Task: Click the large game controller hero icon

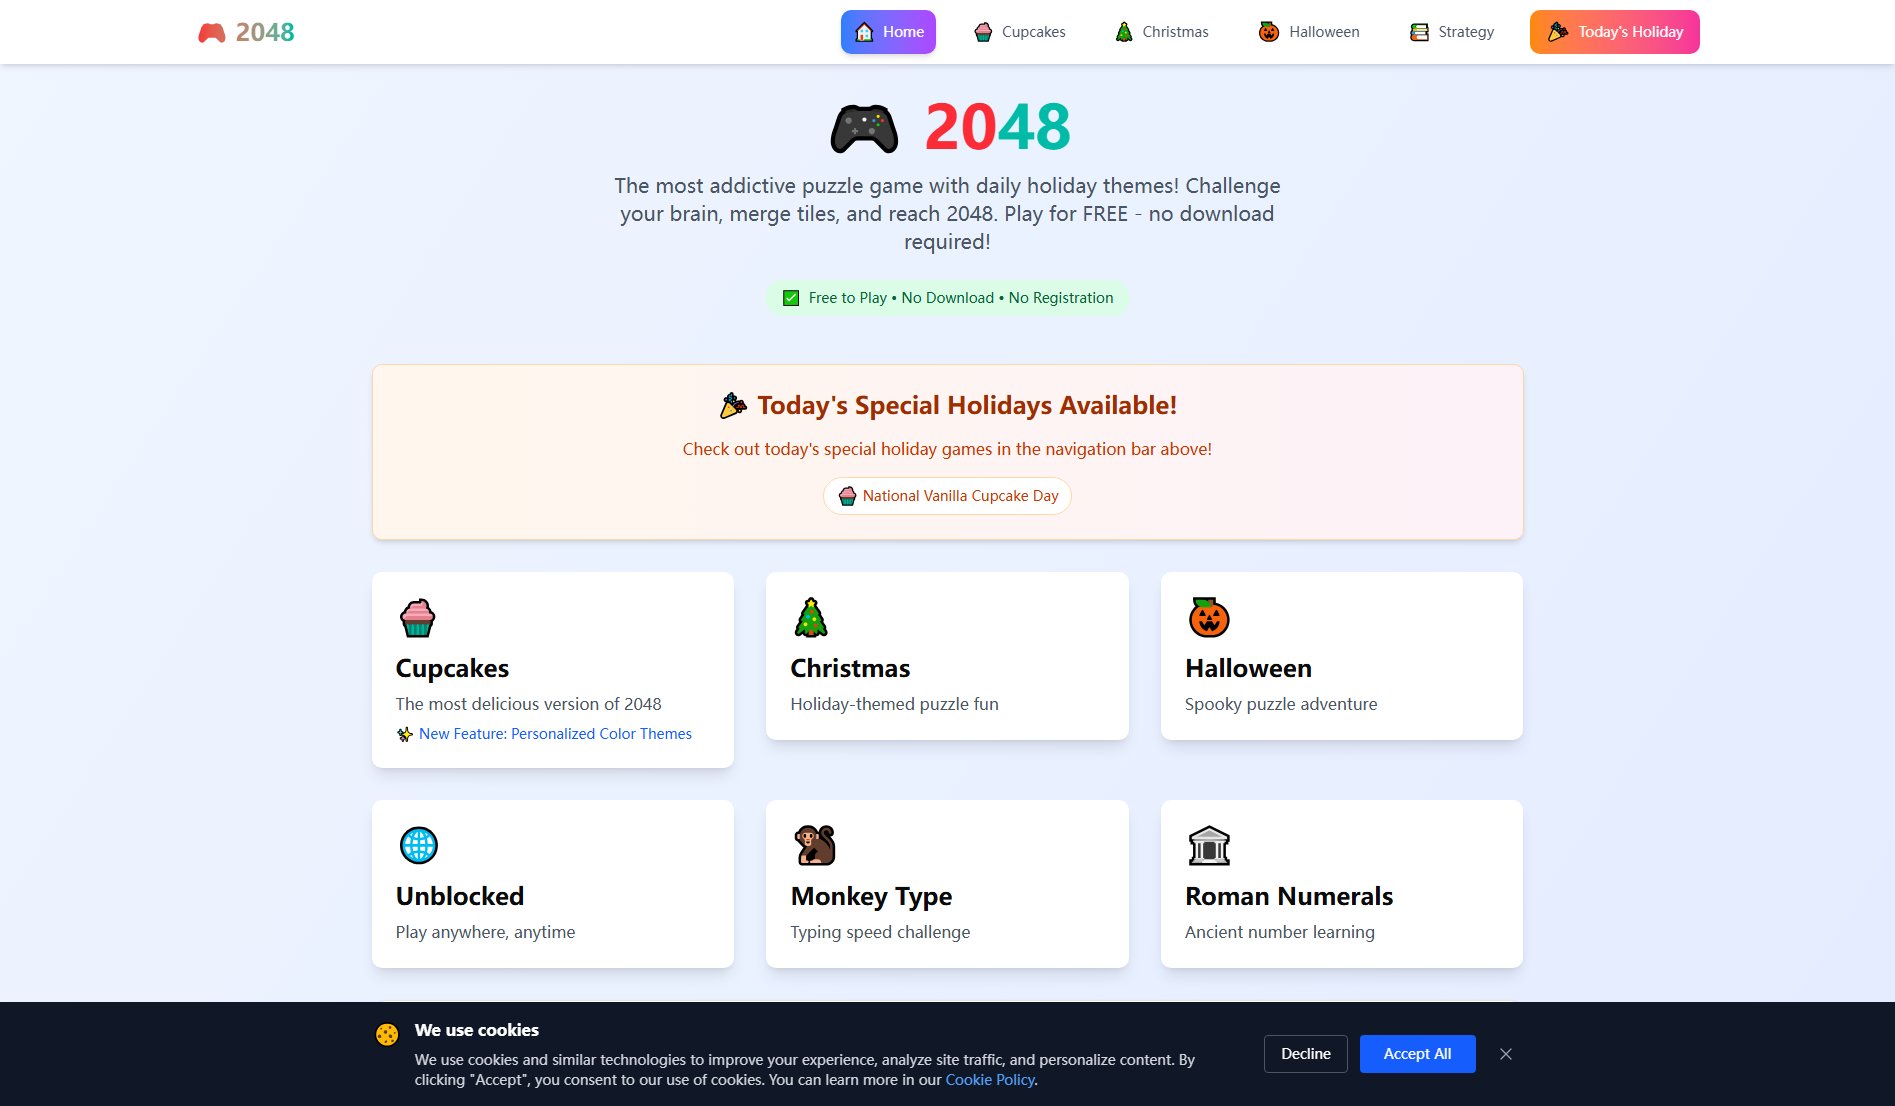Action: pos(864,129)
